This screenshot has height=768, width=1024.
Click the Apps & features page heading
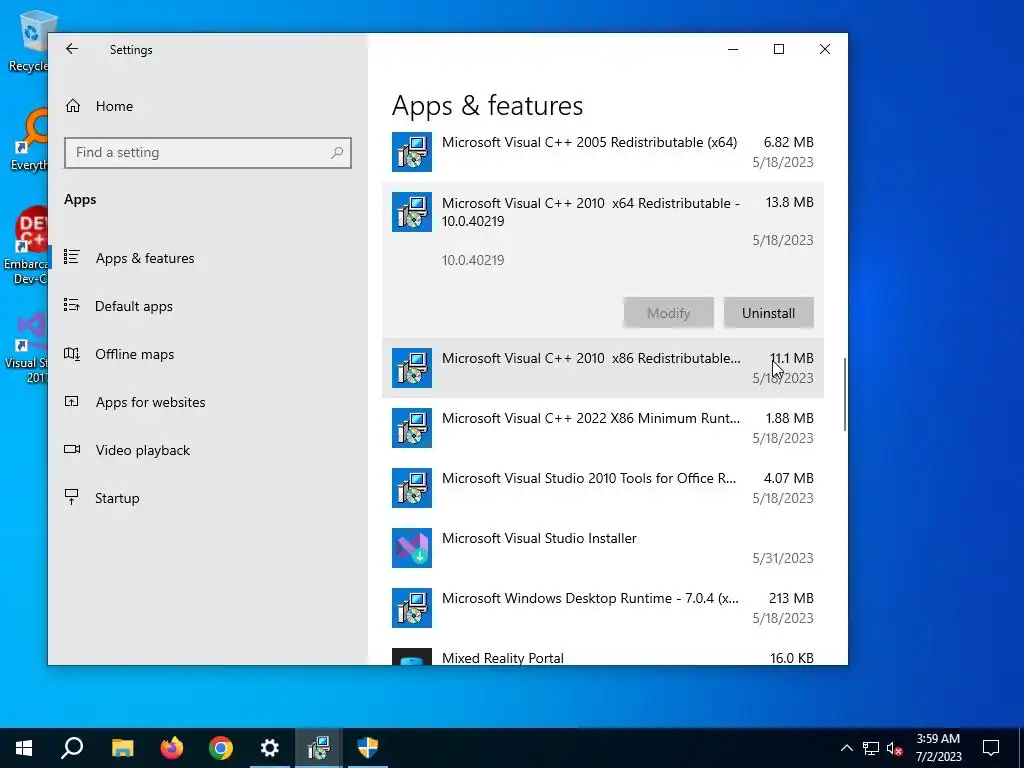[487, 106]
